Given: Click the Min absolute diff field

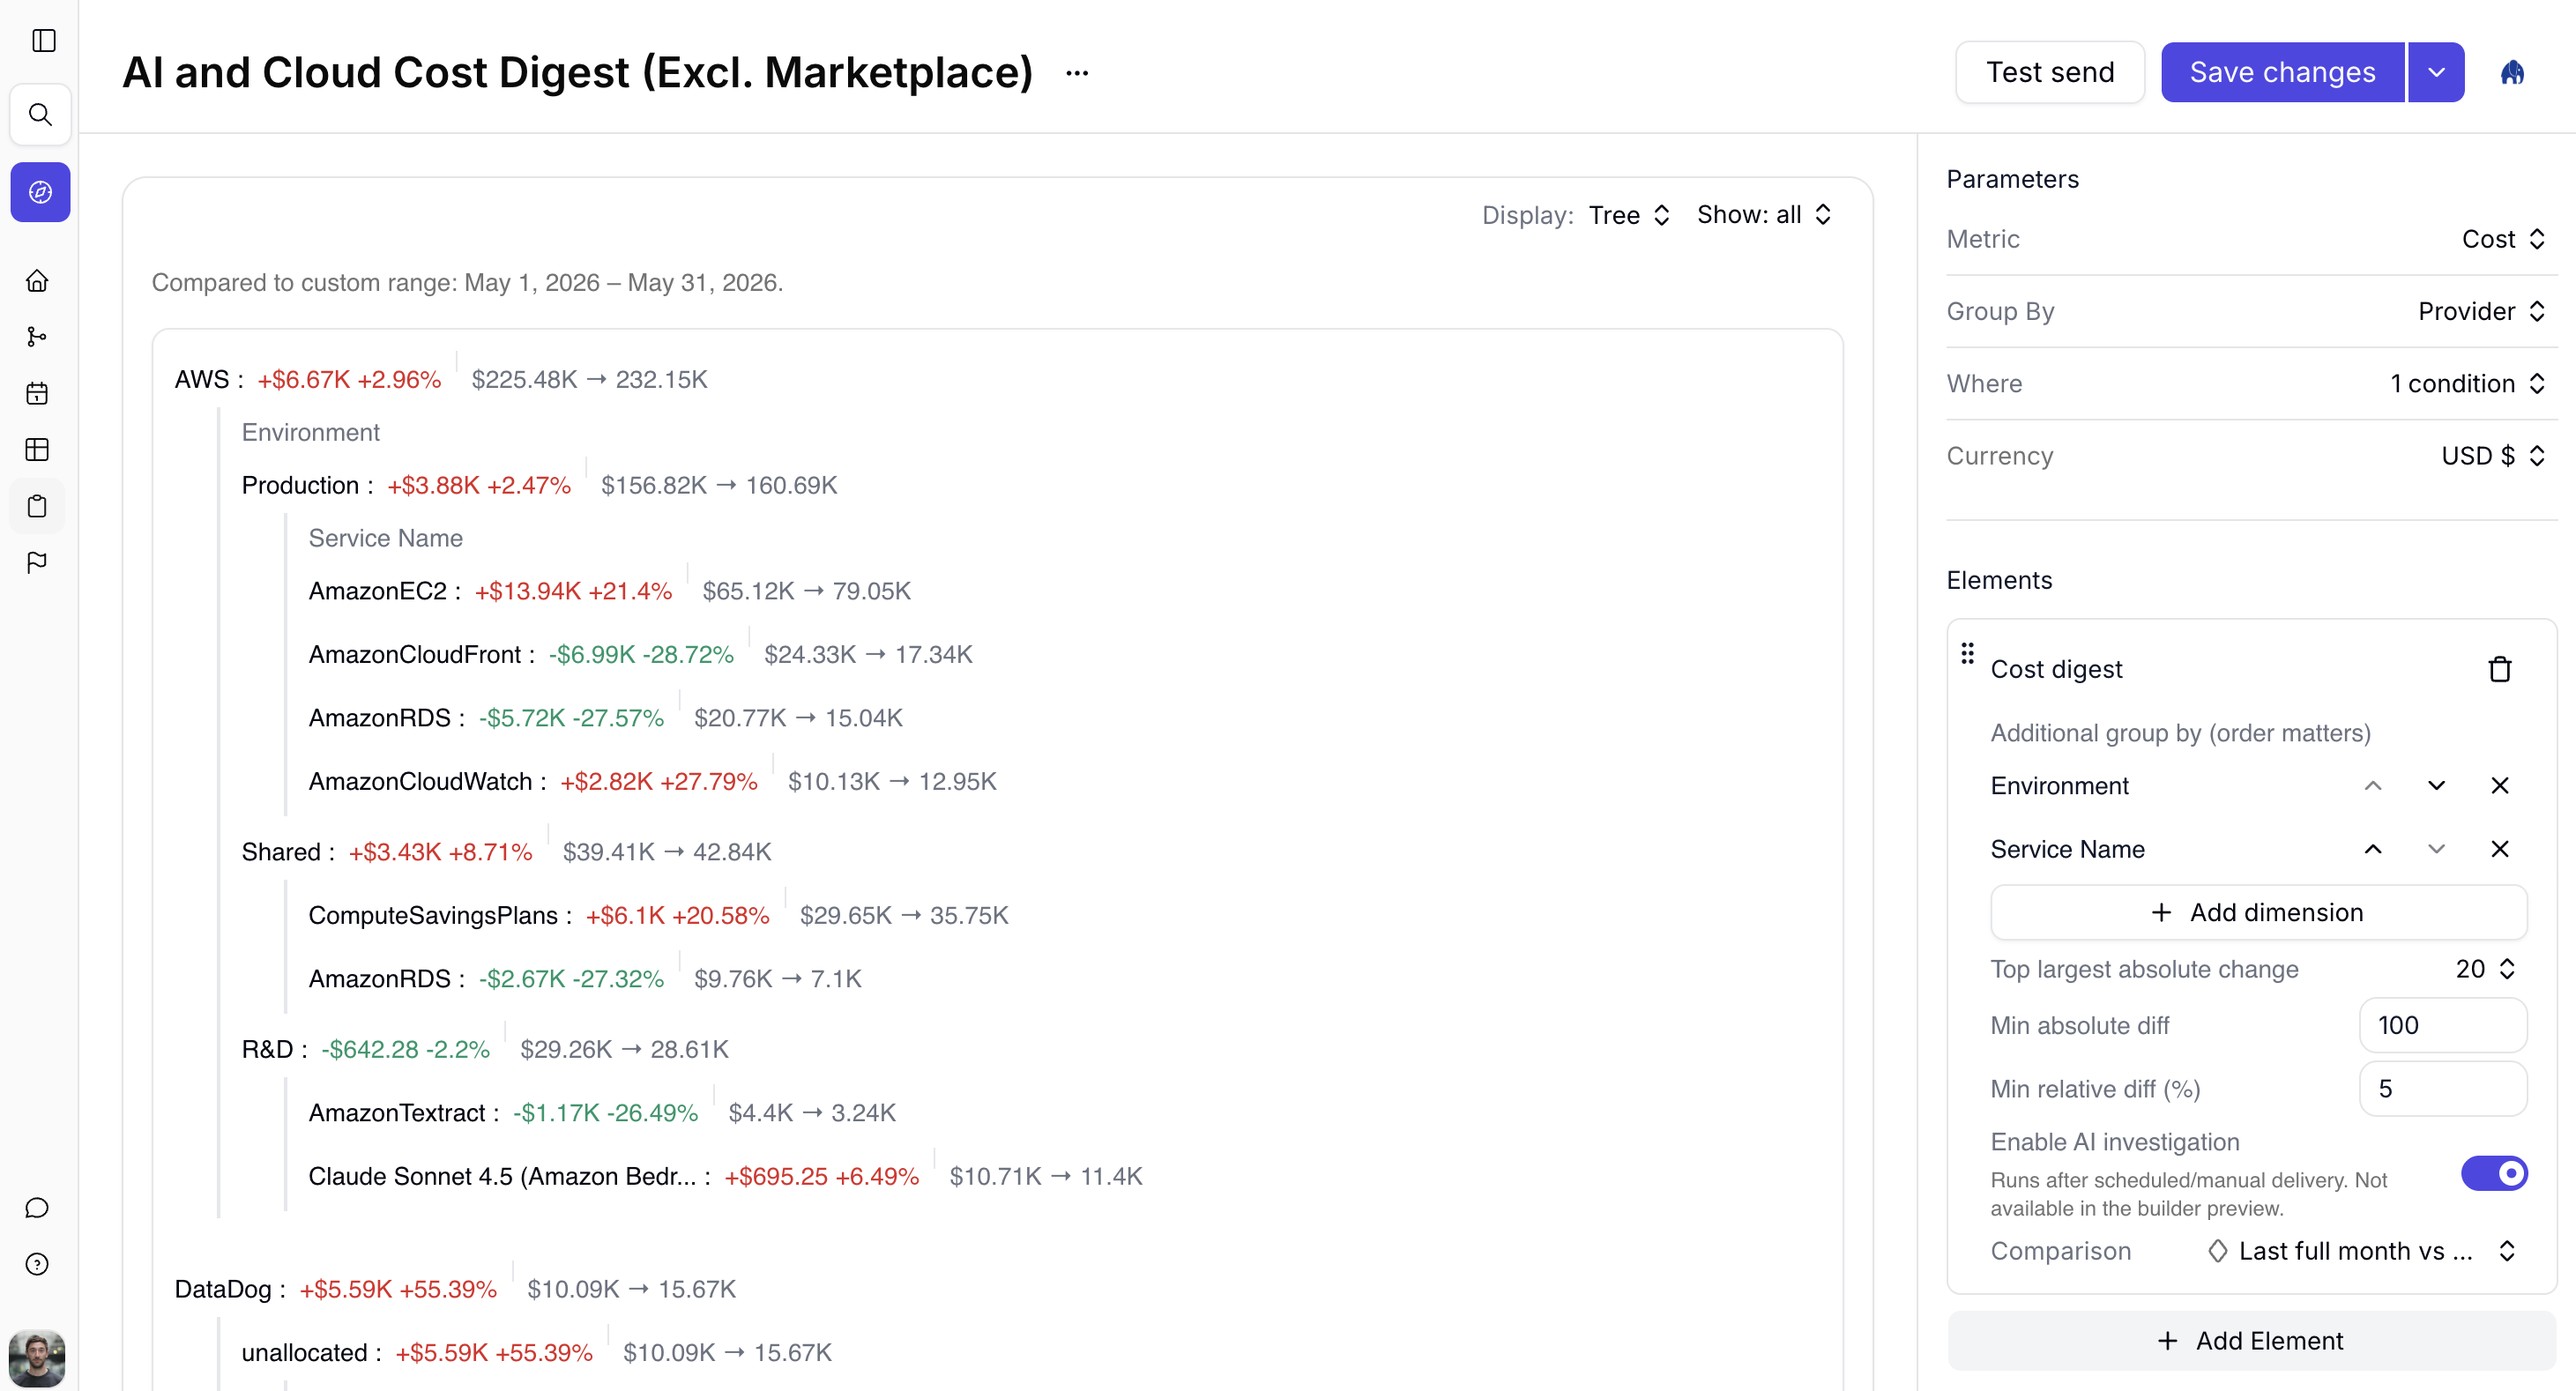Looking at the screenshot, I should (x=2442, y=1025).
